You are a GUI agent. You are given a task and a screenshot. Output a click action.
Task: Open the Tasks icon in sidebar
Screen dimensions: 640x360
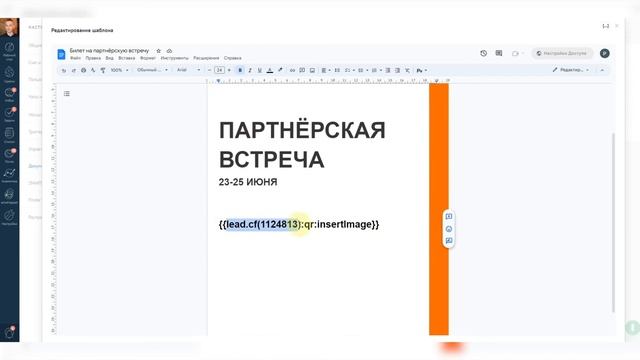[x=9, y=114]
